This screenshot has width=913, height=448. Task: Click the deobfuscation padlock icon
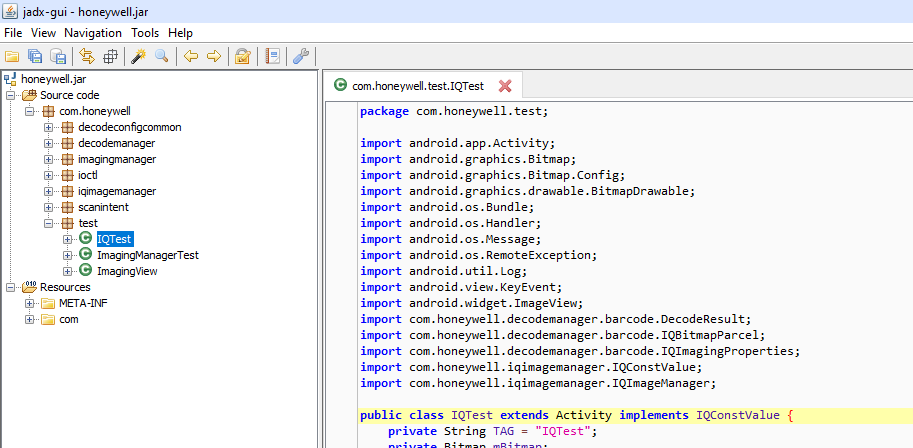pyautogui.click(x=242, y=56)
